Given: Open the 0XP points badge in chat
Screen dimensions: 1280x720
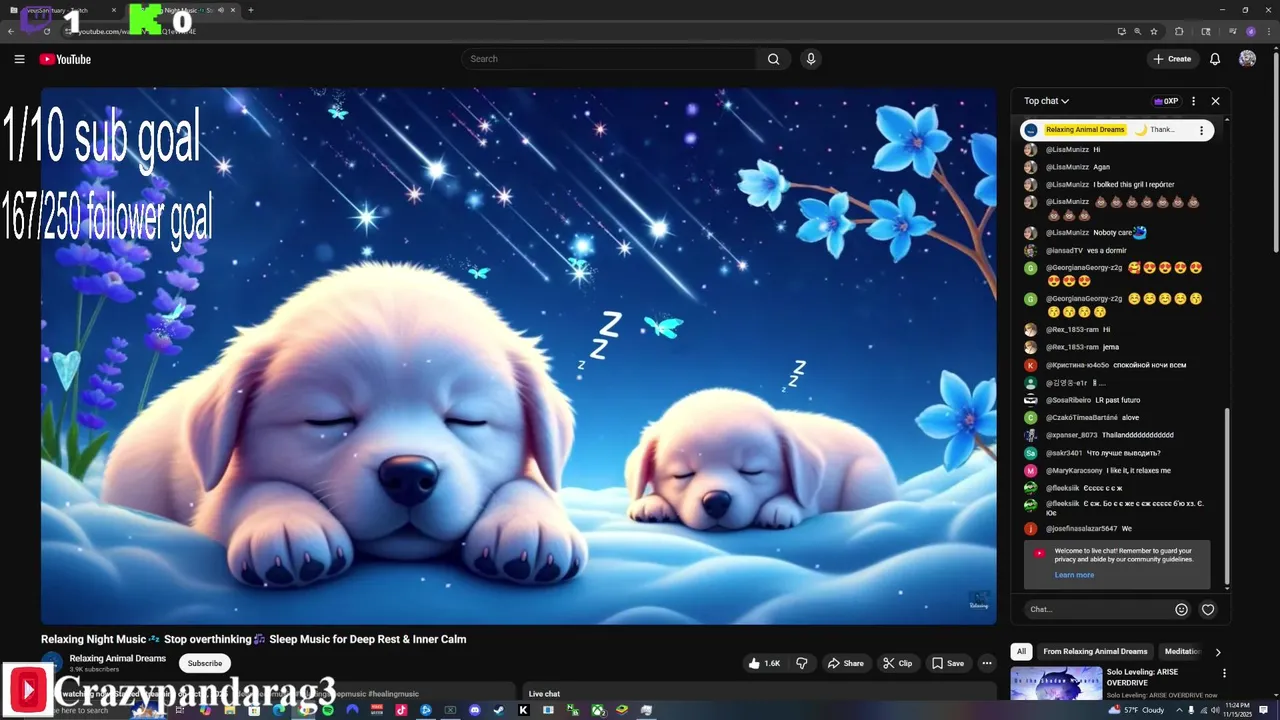Looking at the screenshot, I should (1166, 101).
